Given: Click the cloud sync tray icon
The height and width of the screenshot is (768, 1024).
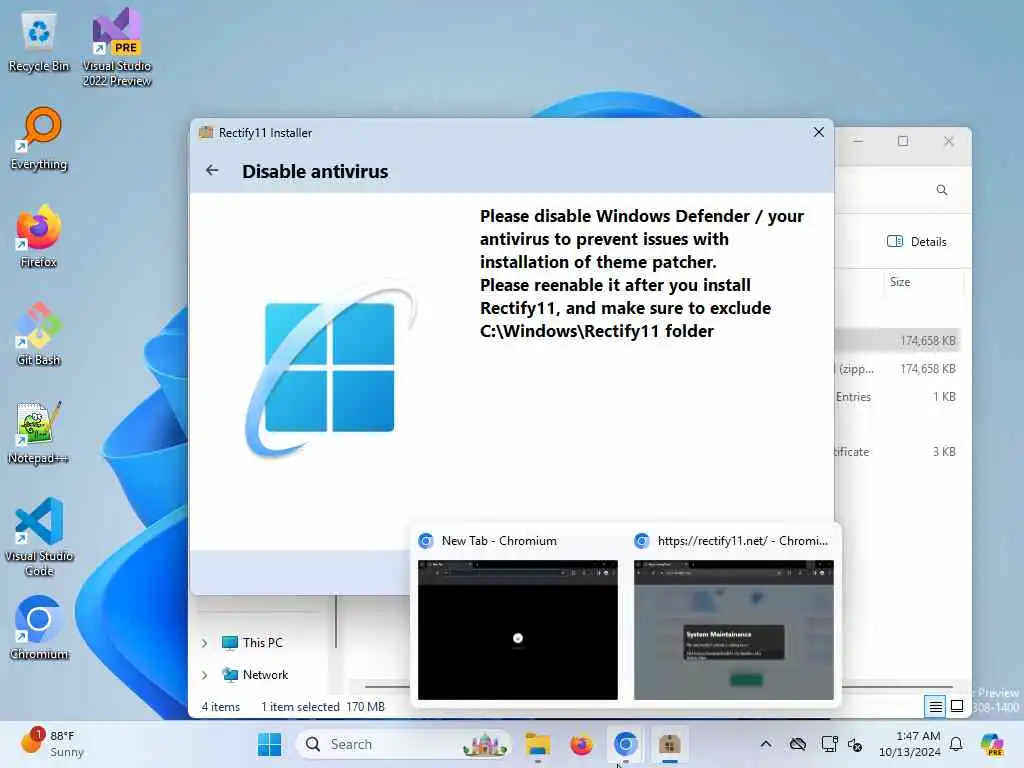Looking at the screenshot, I should (x=797, y=744).
